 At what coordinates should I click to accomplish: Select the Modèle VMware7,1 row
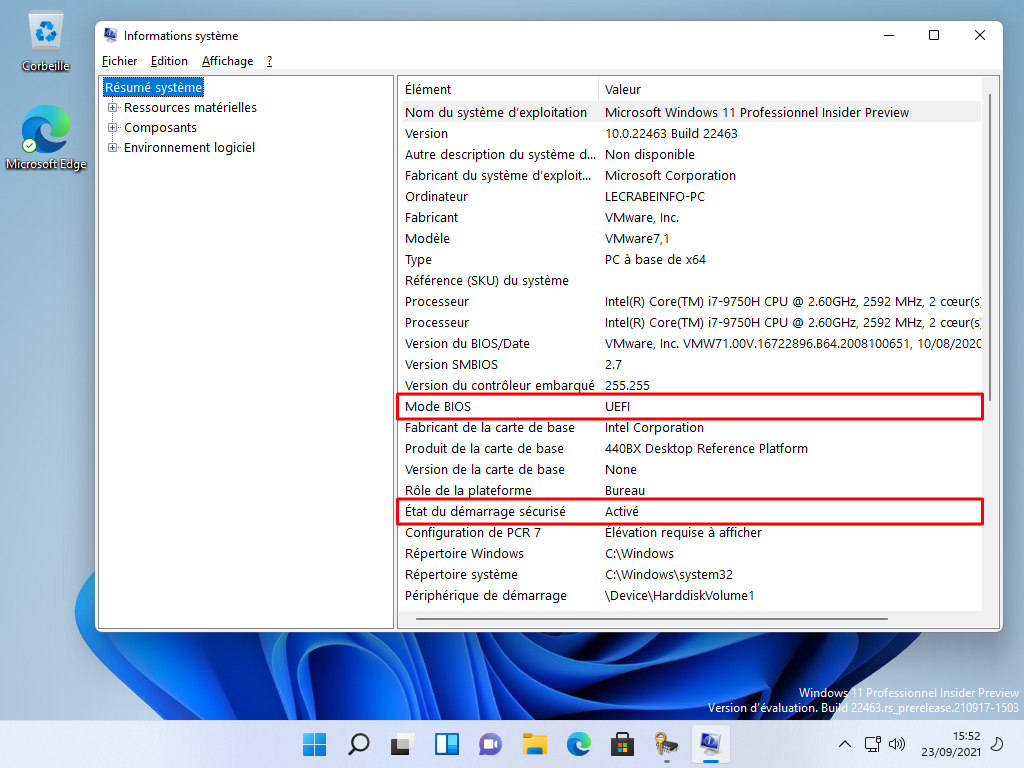pyautogui.click(x=690, y=238)
